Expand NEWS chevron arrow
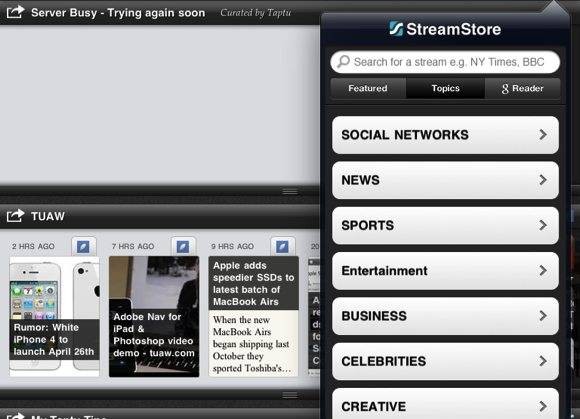The height and width of the screenshot is (419, 580). pyautogui.click(x=543, y=180)
